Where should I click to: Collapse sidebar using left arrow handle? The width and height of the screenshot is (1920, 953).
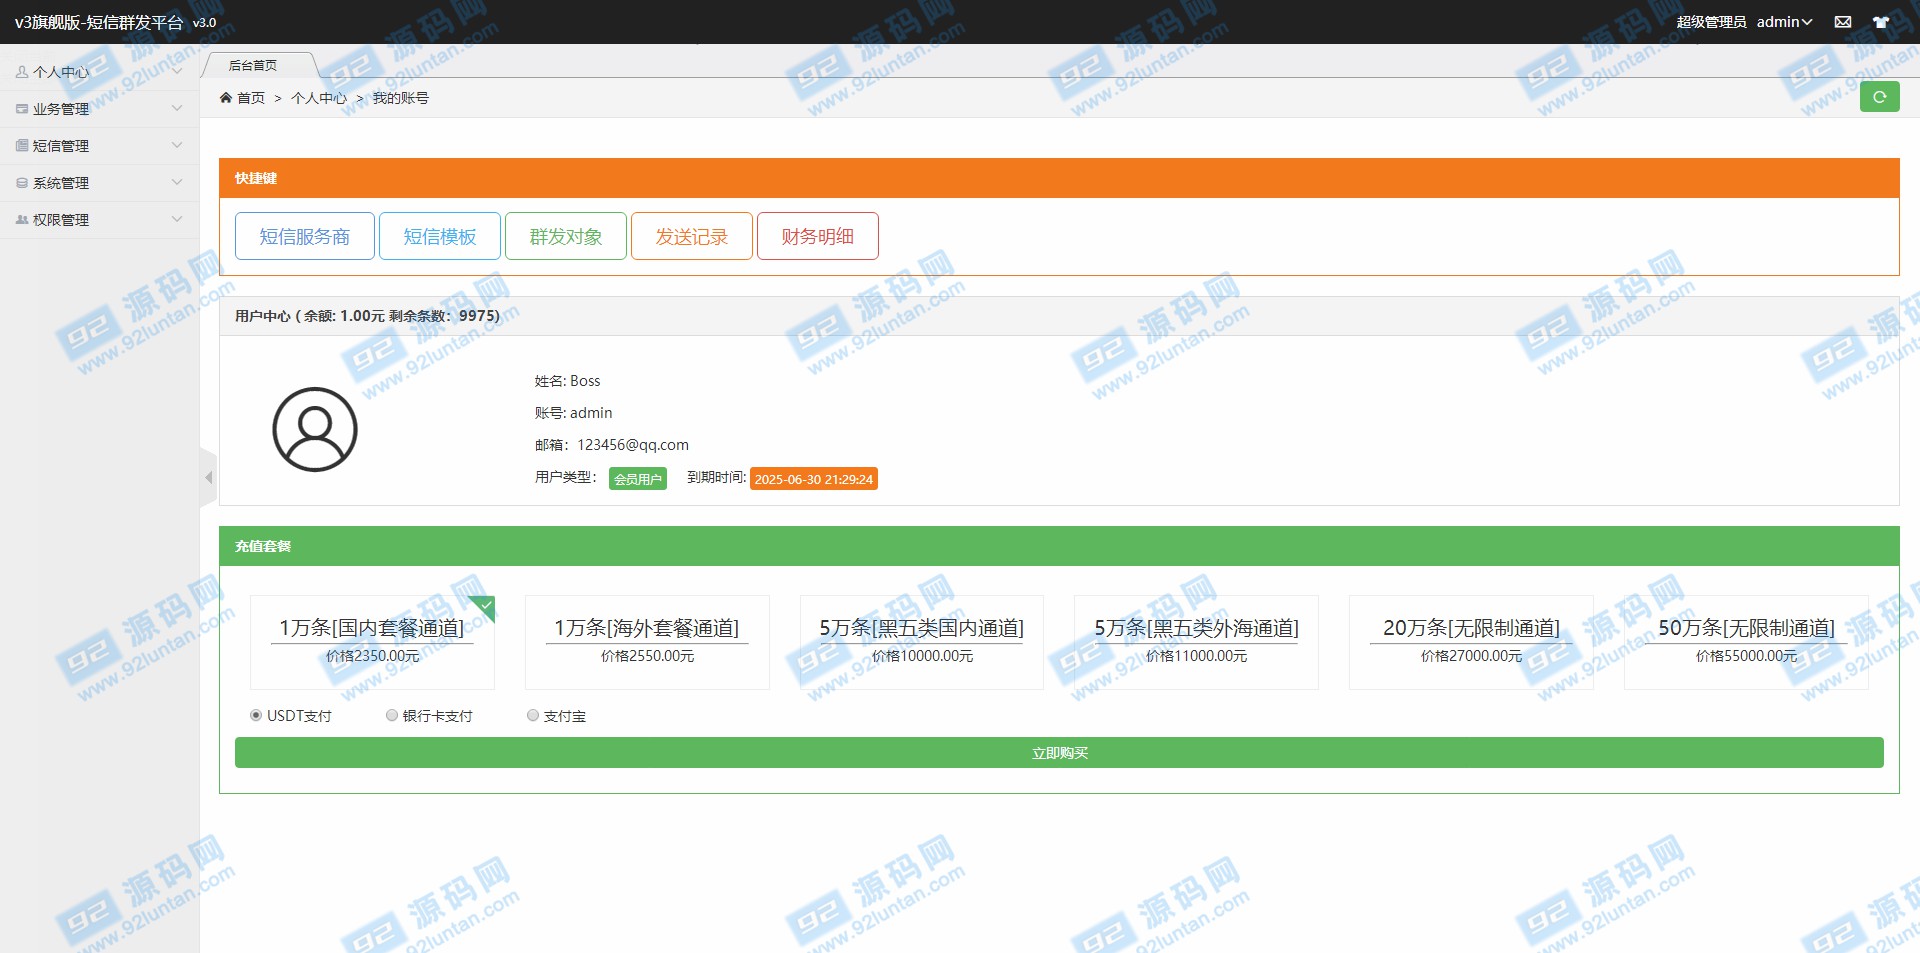pos(208,478)
